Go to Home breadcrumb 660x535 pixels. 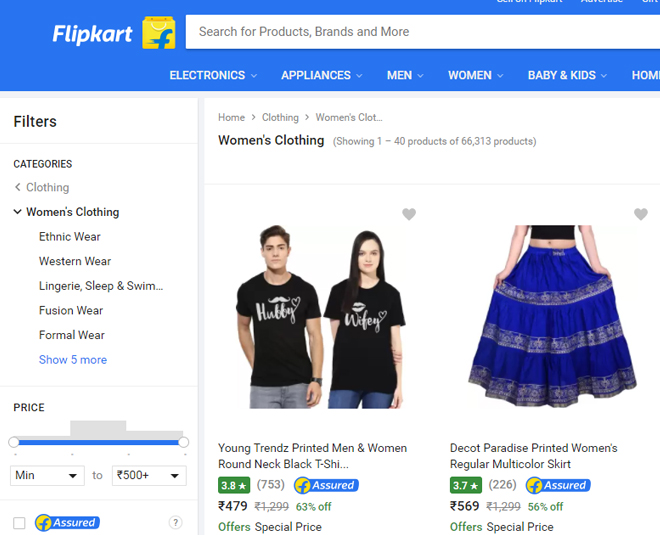tap(232, 117)
